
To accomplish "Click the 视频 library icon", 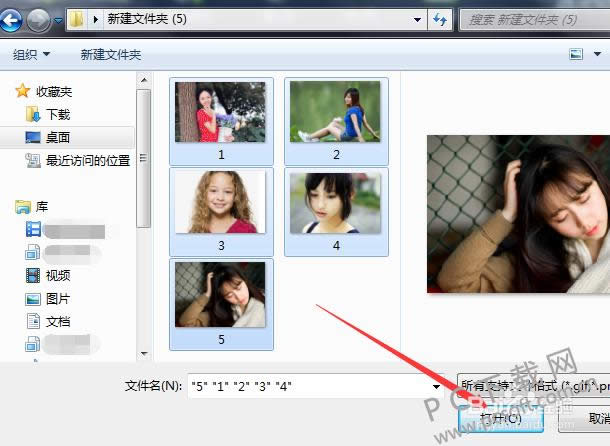I will [33, 275].
